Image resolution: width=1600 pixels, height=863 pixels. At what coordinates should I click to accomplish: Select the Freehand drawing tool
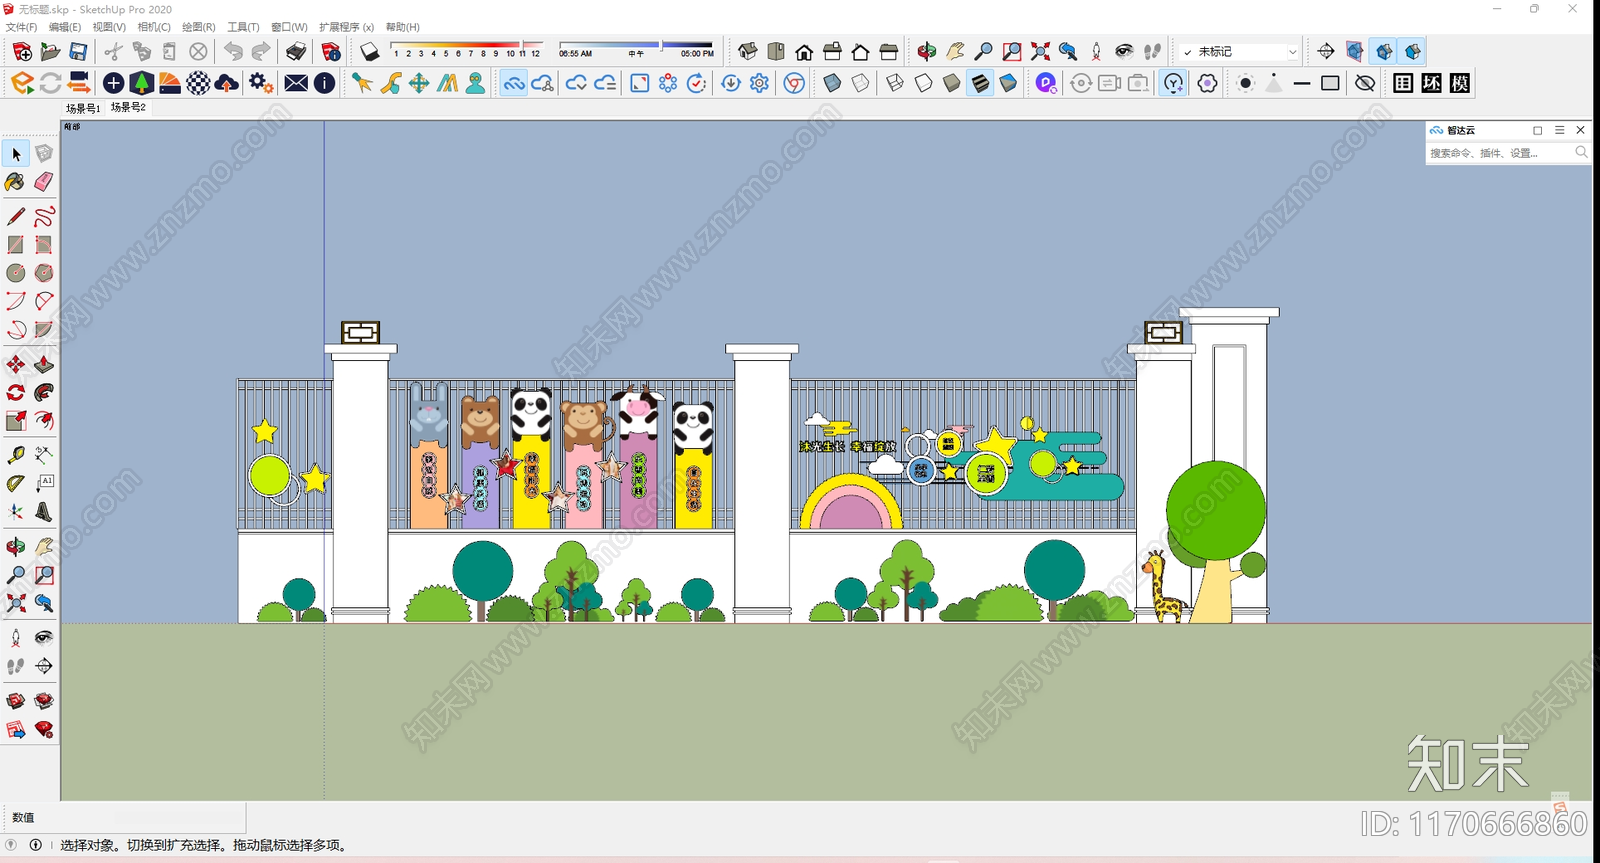coord(44,217)
